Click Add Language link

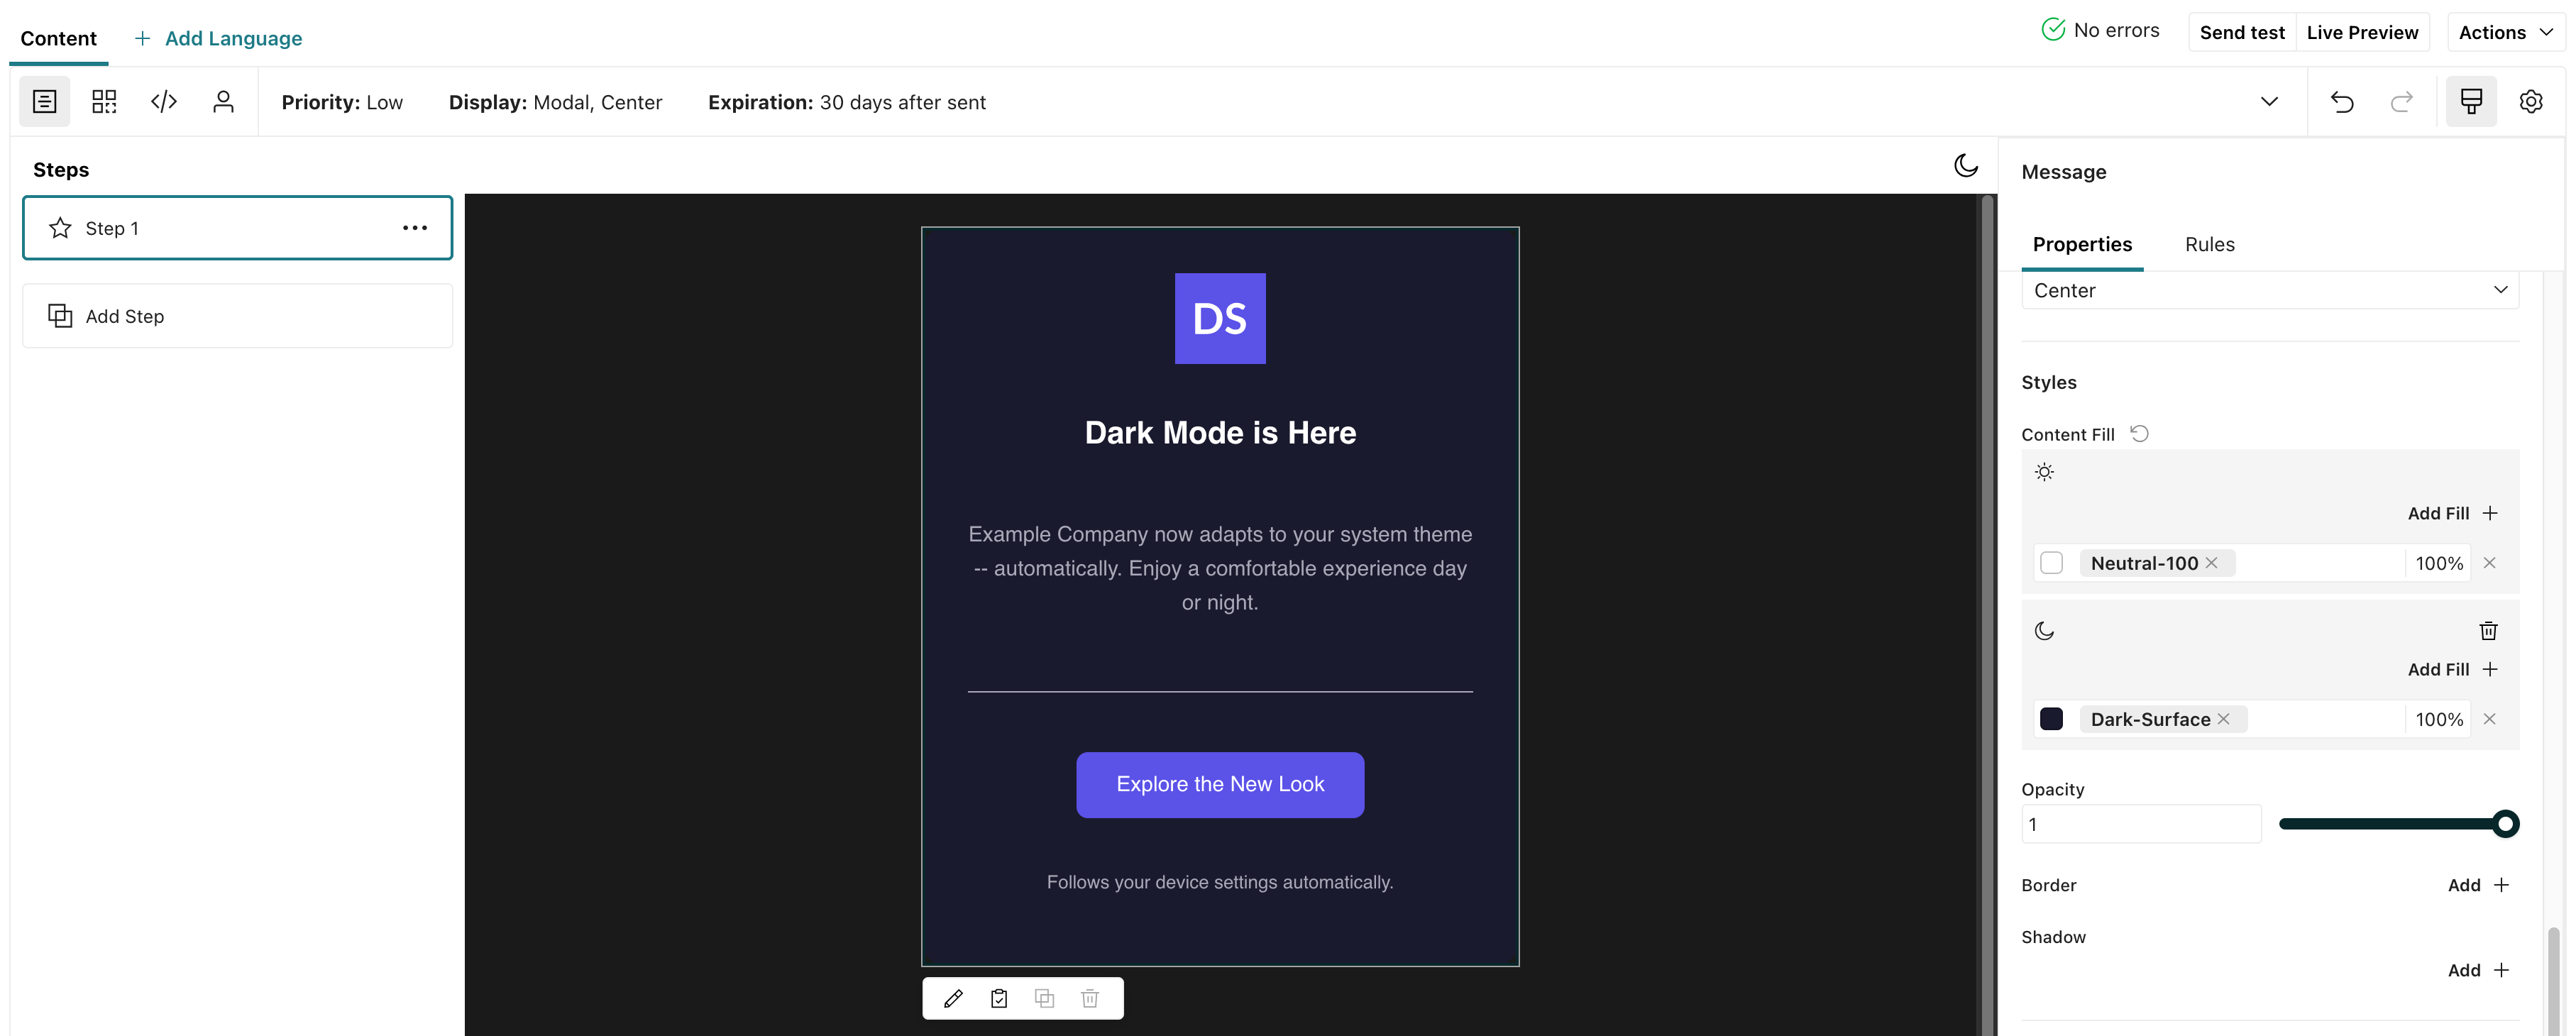[x=218, y=38]
